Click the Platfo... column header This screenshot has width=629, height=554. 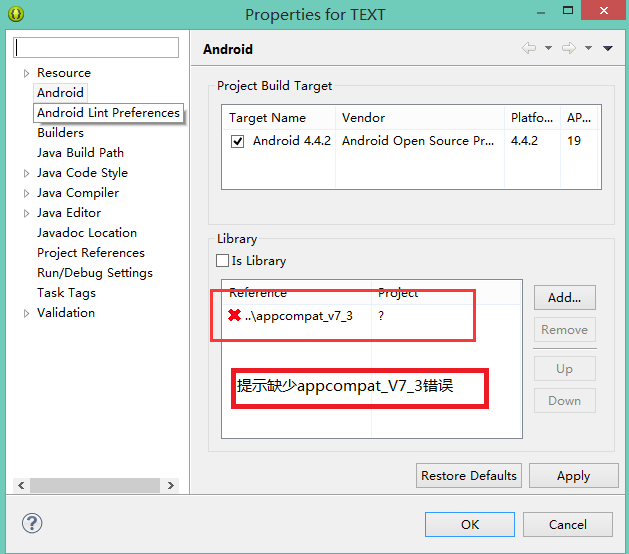[x=532, y=118]
